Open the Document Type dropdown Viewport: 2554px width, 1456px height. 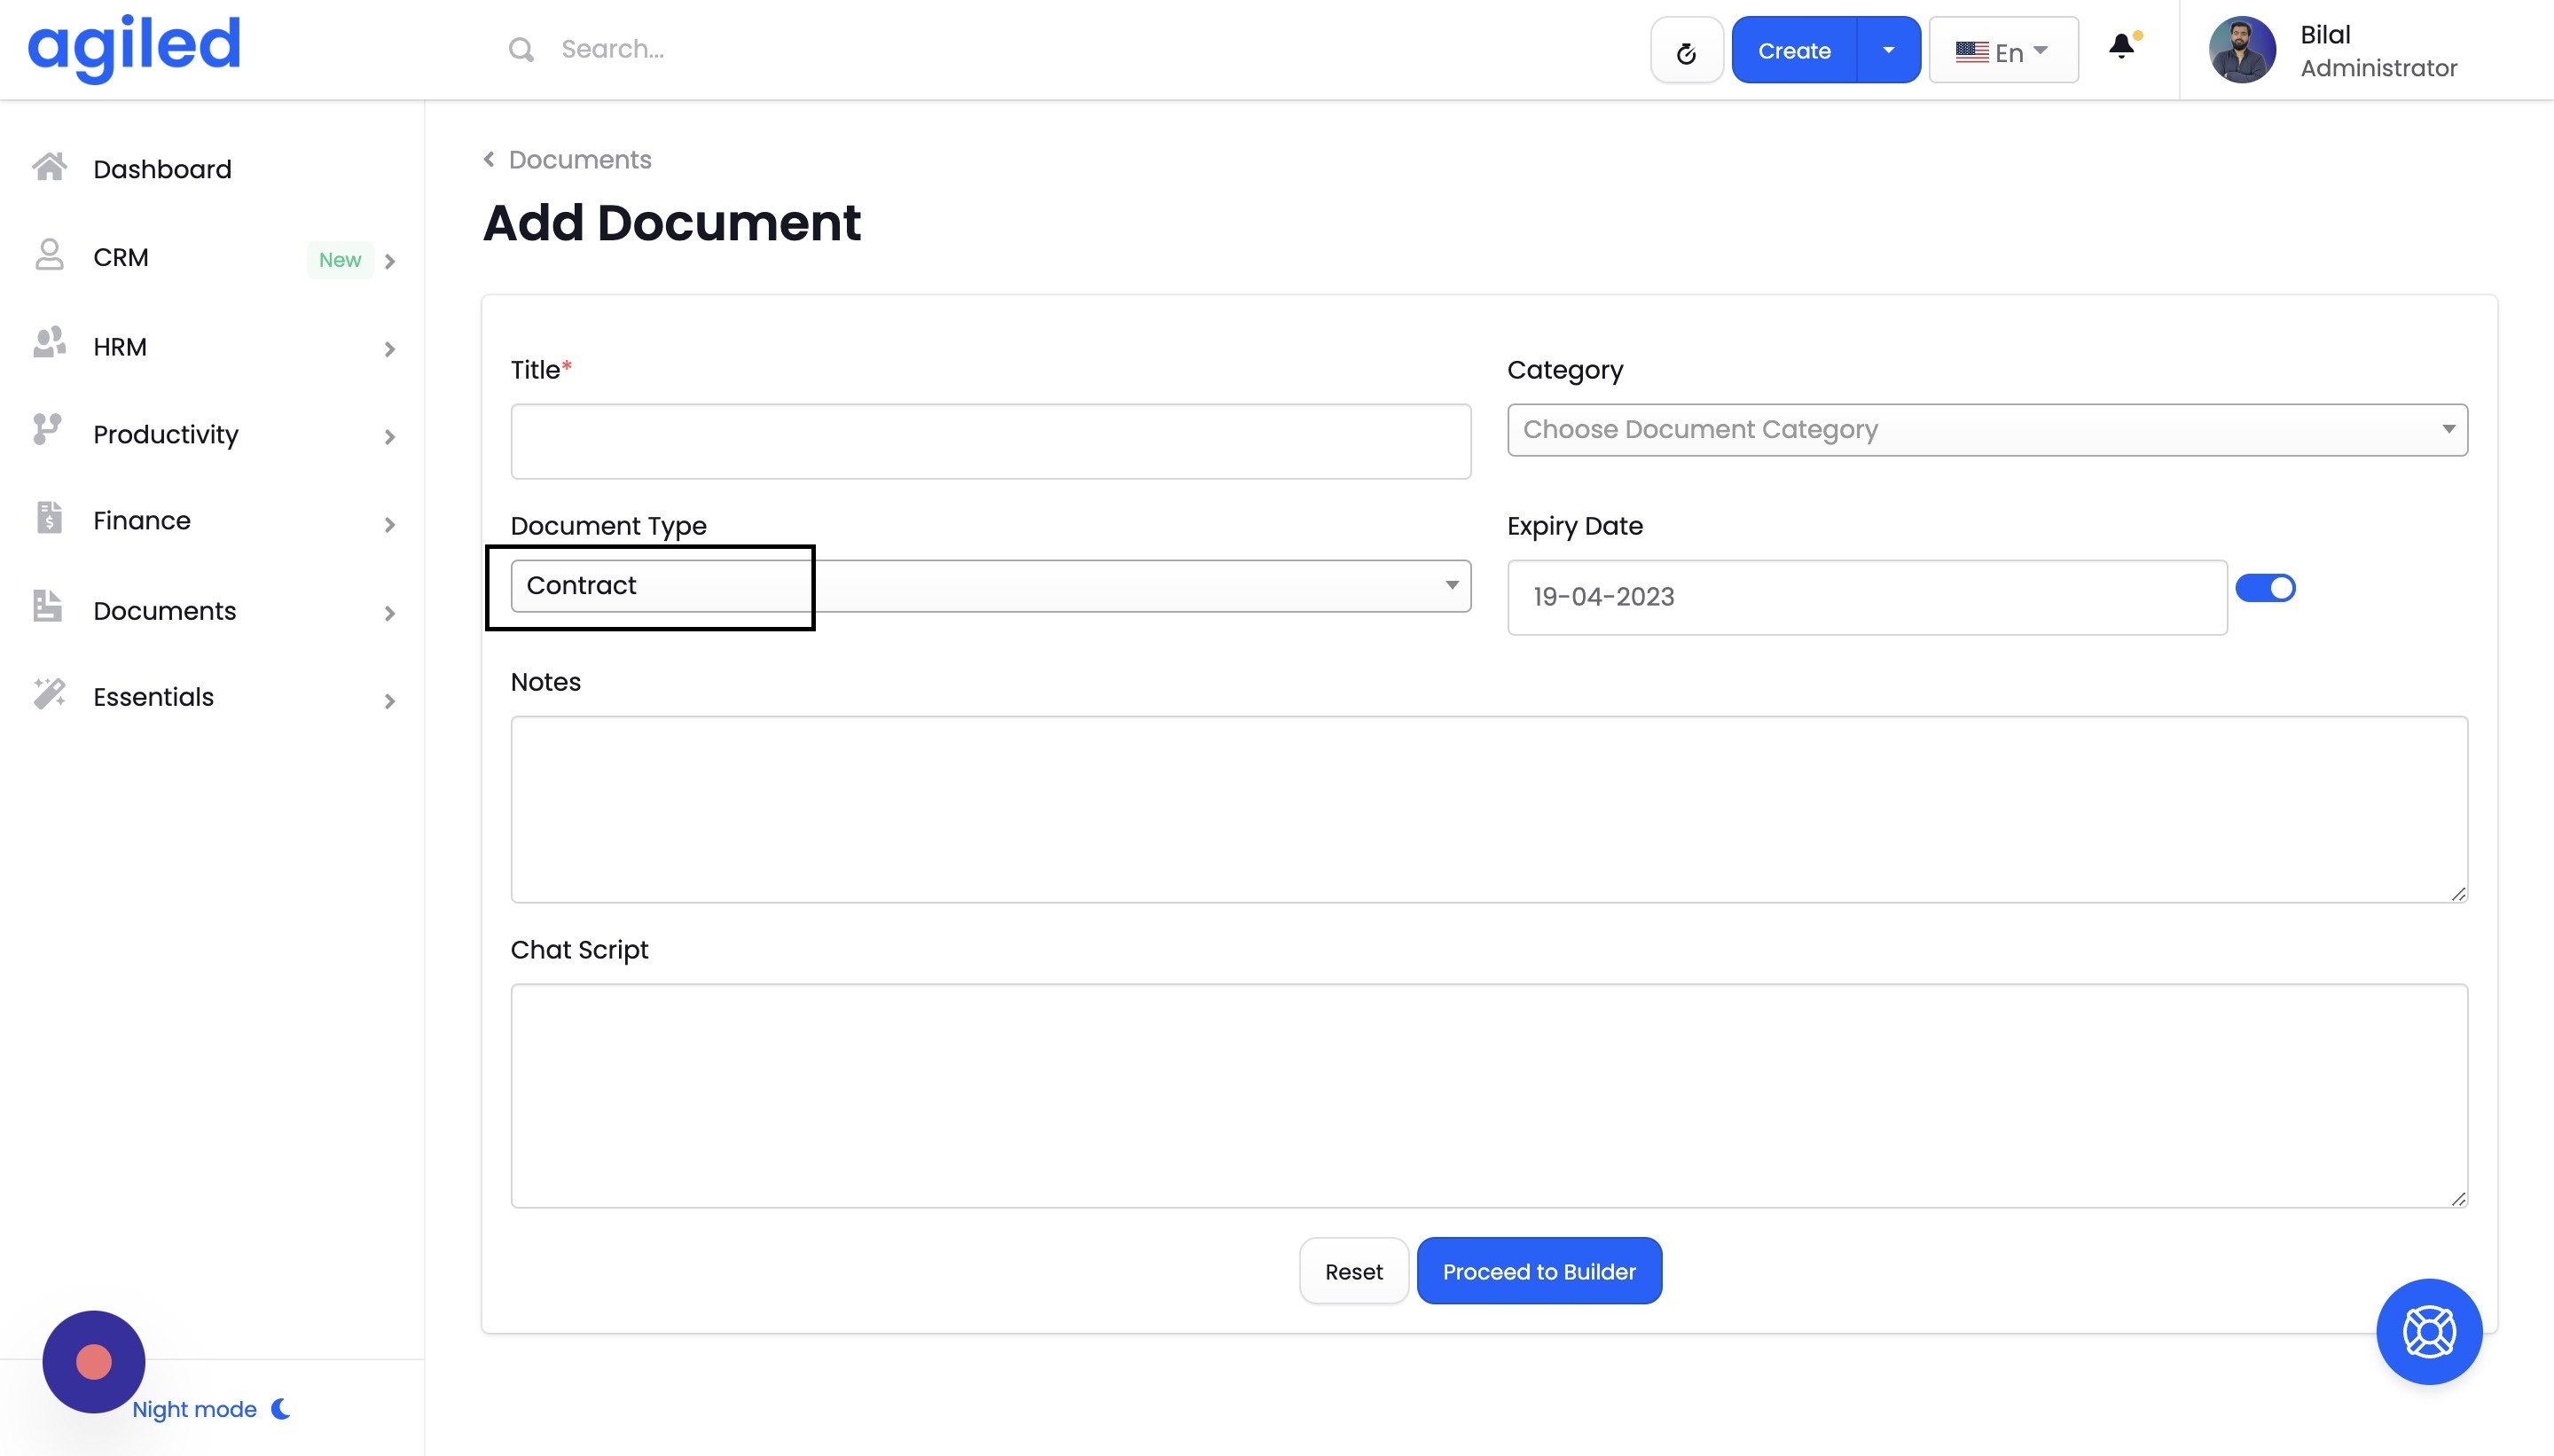coord(989,586)
